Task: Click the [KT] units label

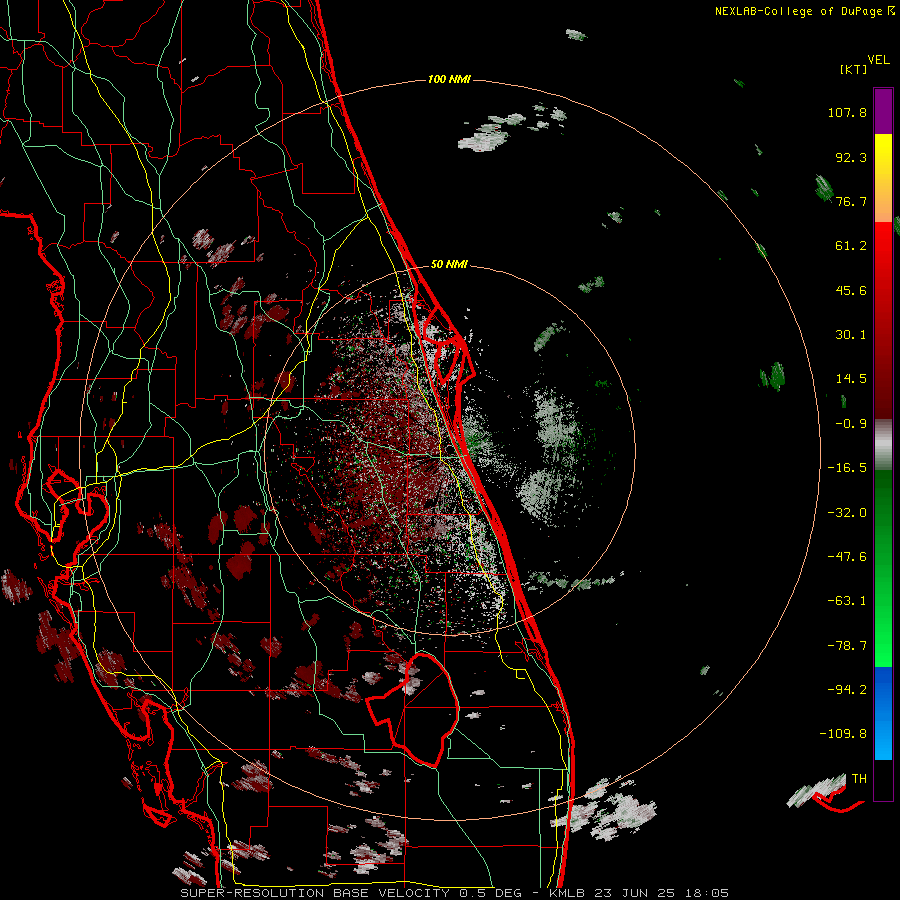Action: tap(853, 69)
